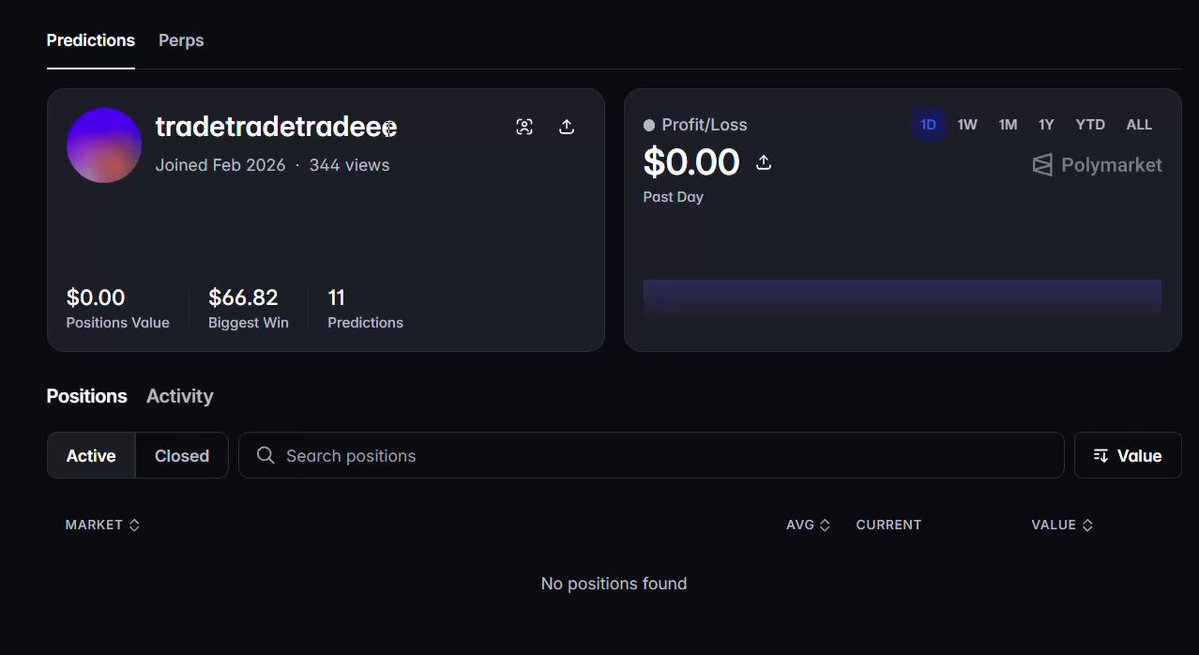Sort positions by VALUE column
This screenshot has width=1199, height=655.
tap(1061, 525)
